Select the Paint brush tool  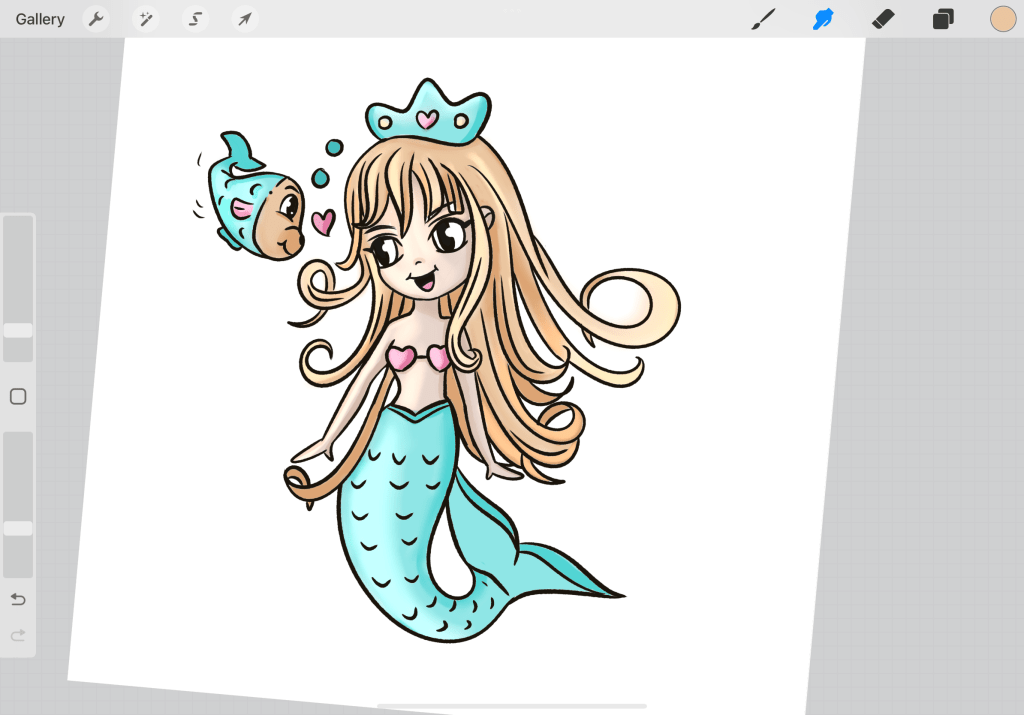(763, 19)
